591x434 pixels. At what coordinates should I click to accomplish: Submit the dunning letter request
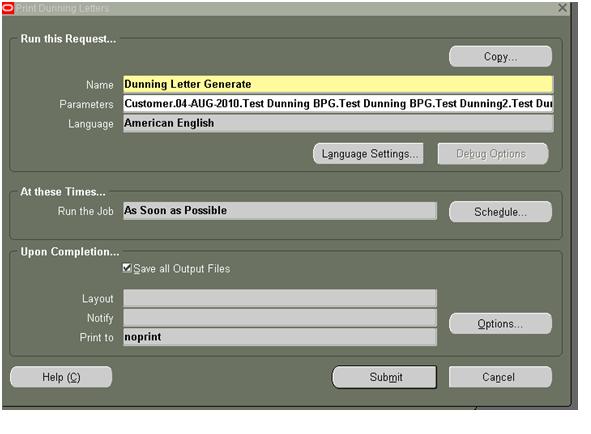[x=384, y=377]
